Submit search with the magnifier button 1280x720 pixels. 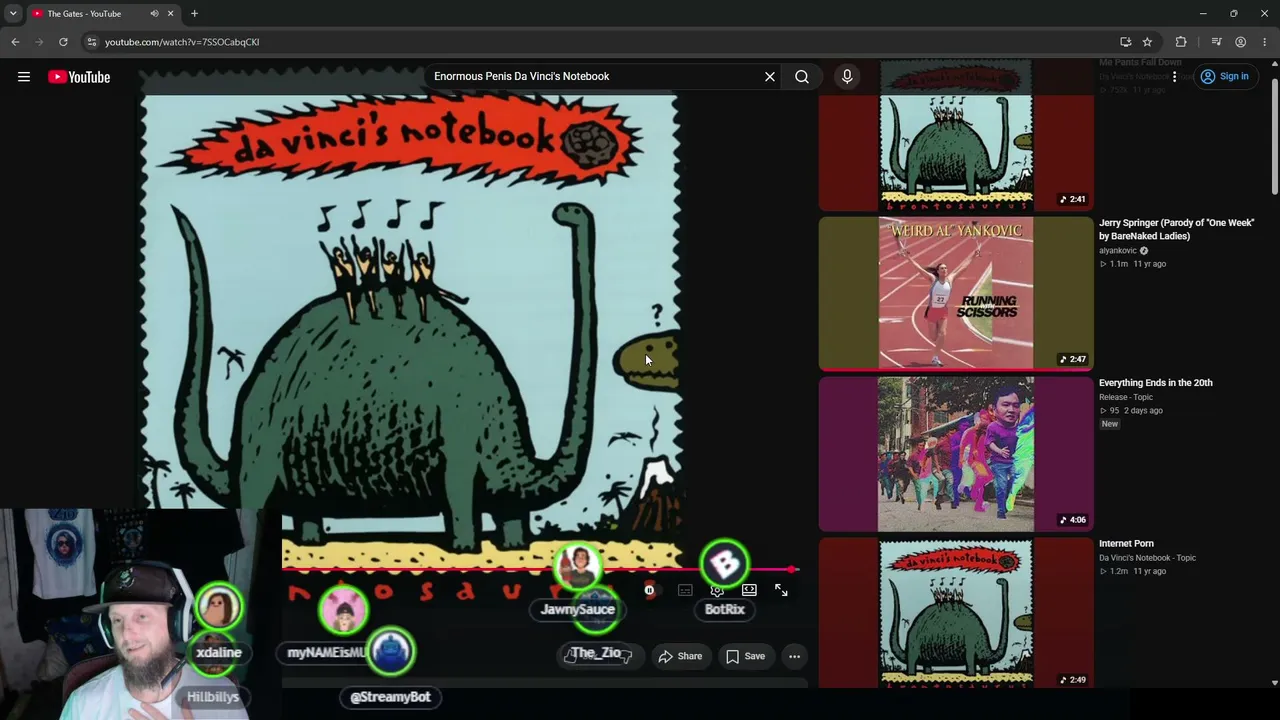click(802, 77)
